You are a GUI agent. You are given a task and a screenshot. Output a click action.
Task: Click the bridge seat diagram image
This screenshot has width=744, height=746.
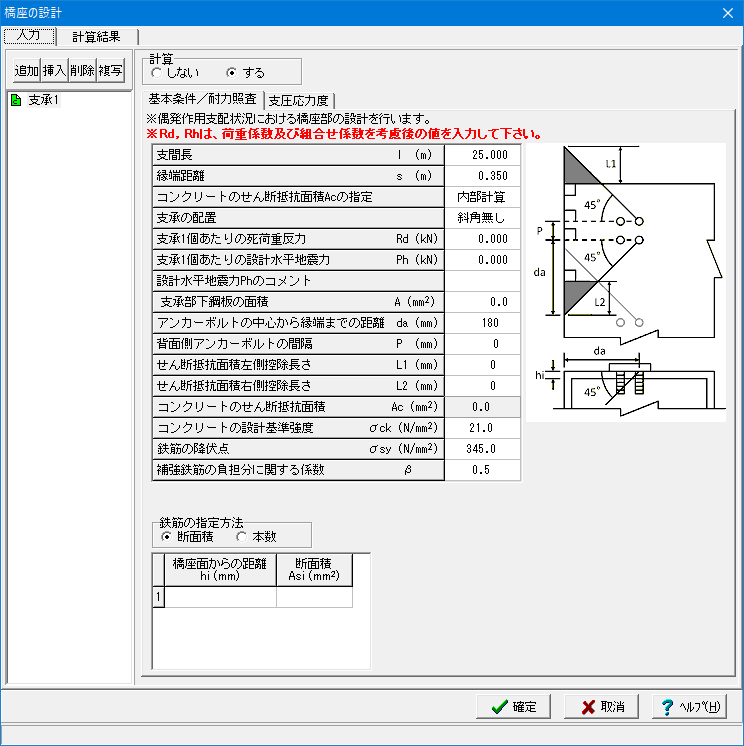[x=626, y=282]
